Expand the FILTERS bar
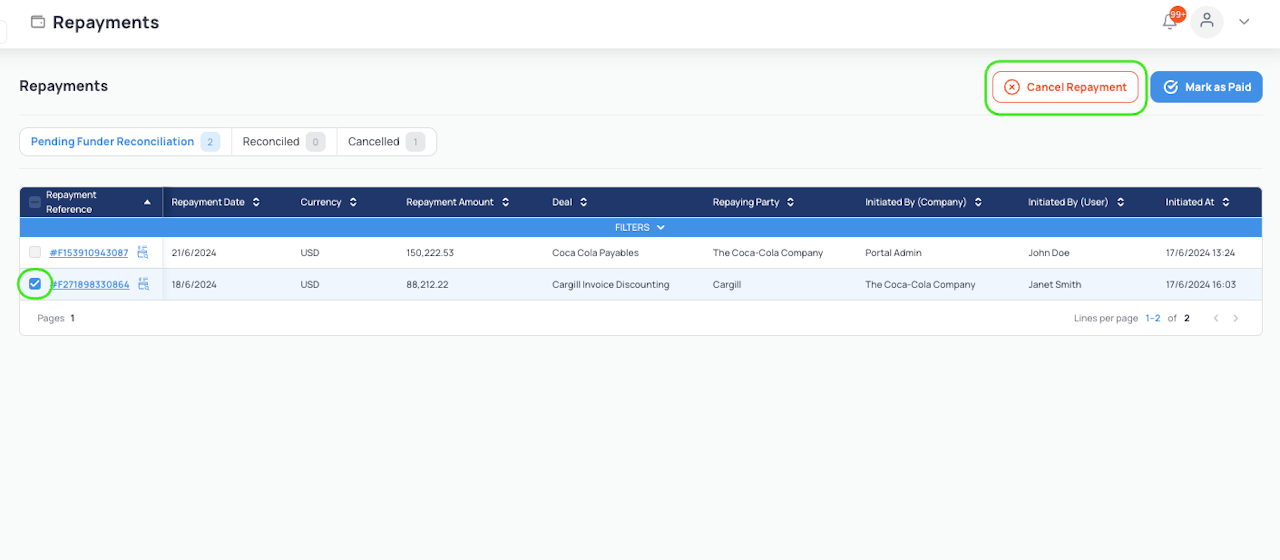This screenshot has height=560, width=1280. coord(640,227)
